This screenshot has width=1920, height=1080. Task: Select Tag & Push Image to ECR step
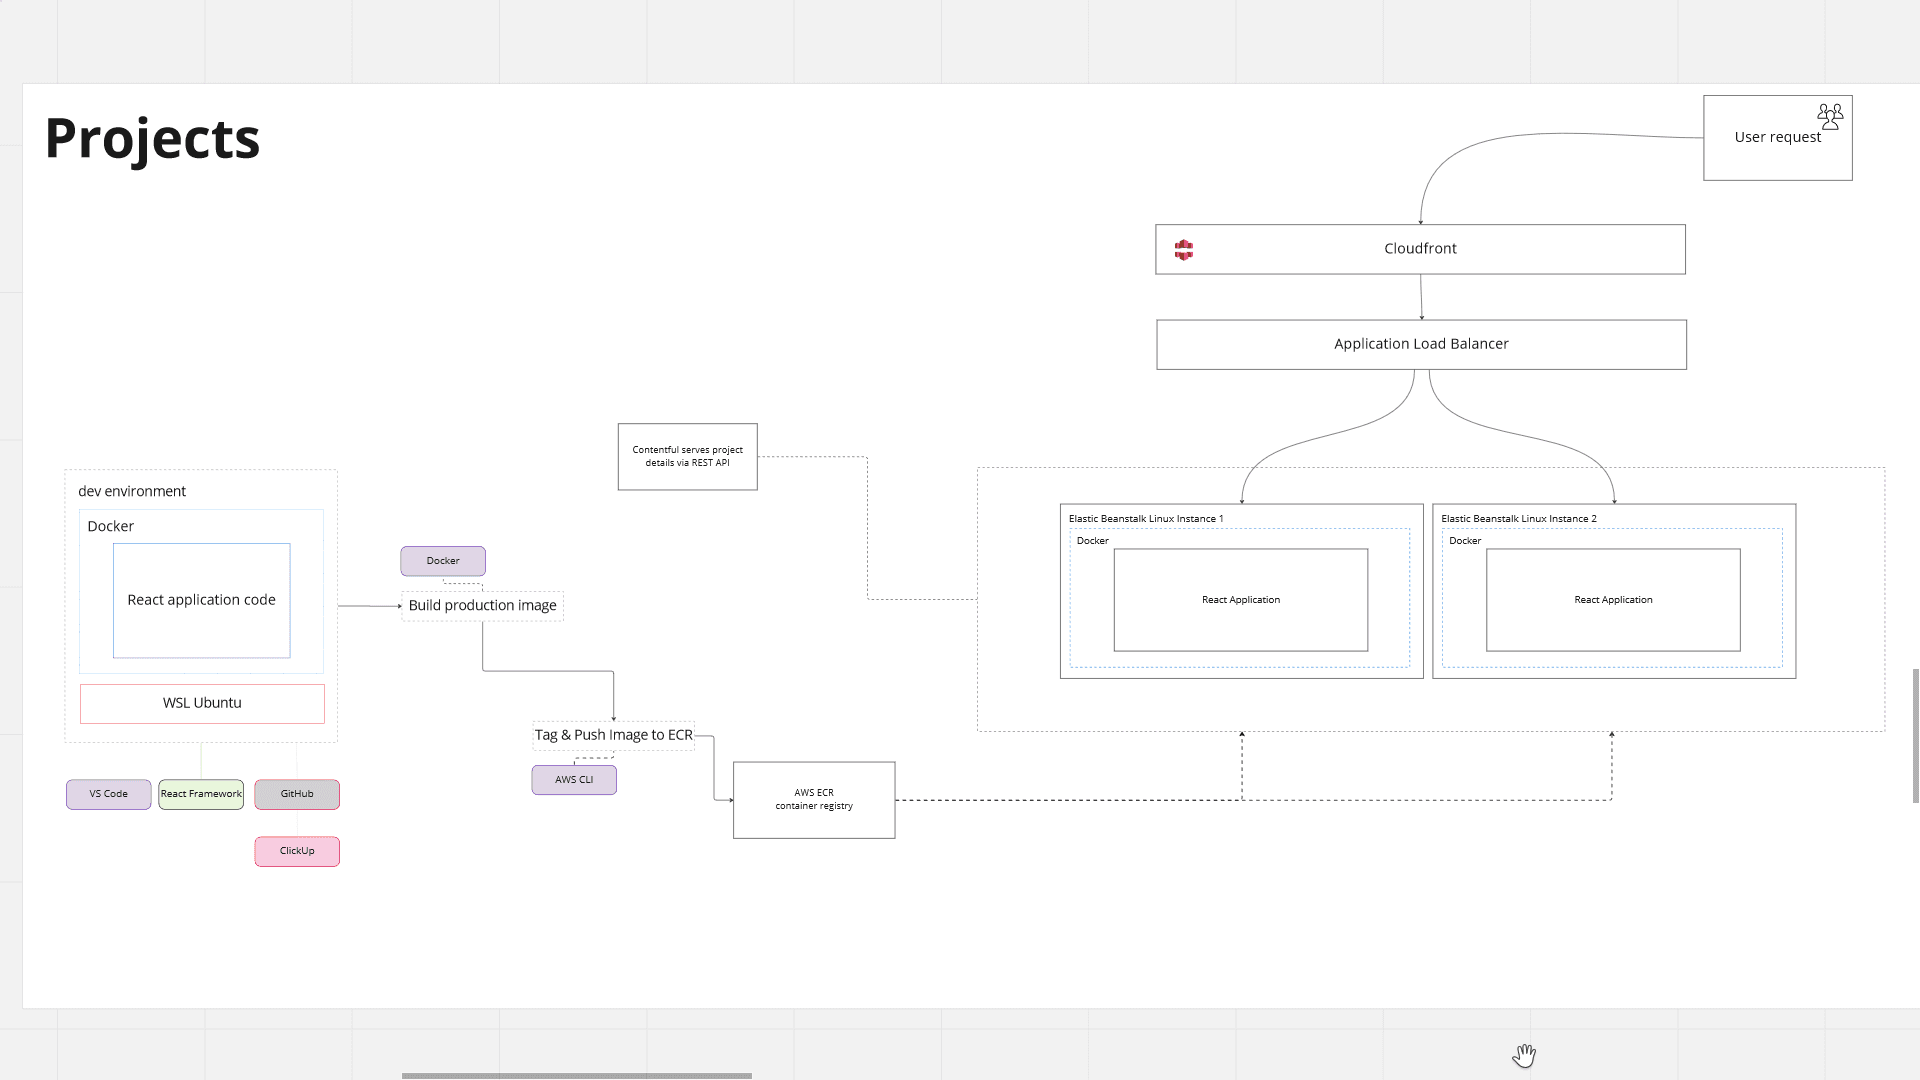tap(613, 735)
